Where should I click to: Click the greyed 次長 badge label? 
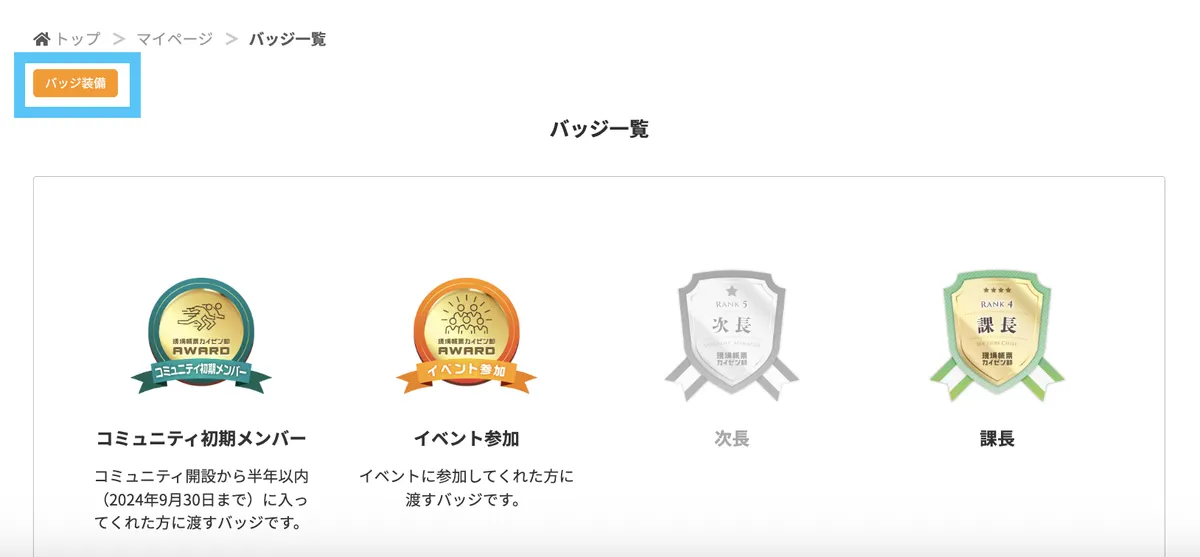[732, 439]
